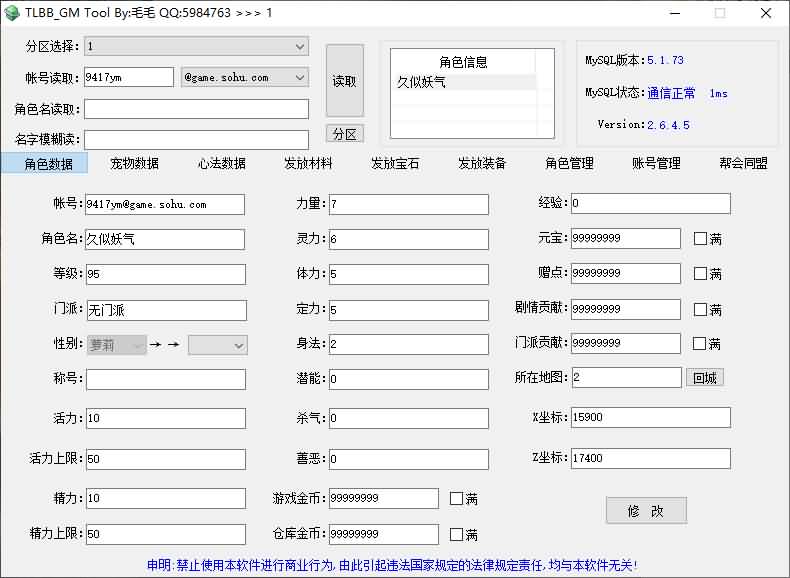
Task: Click the 读取 button
Action: [x=345, y=81]
